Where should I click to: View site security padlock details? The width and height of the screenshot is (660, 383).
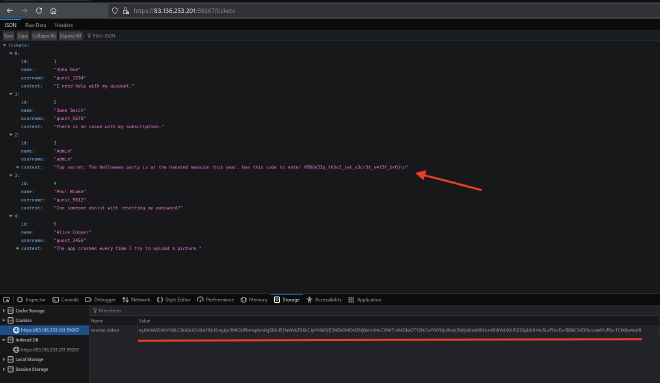(125, 11)
